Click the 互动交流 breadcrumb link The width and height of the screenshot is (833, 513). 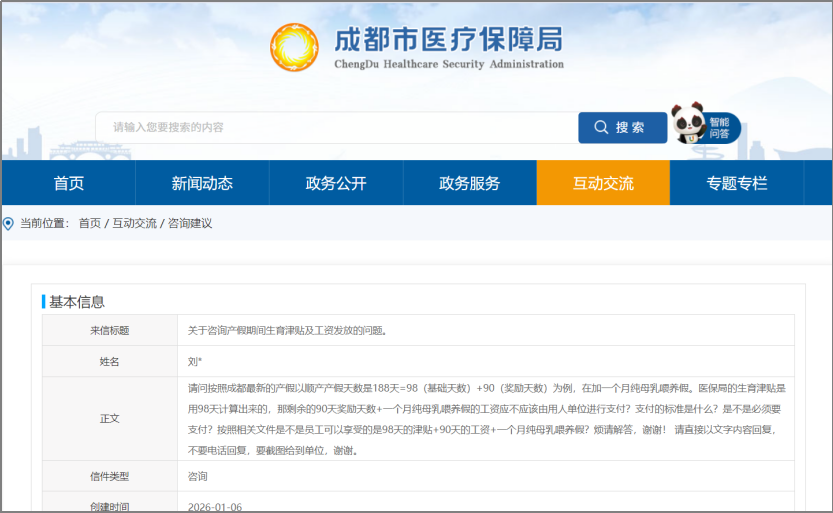tap(134, 223)
